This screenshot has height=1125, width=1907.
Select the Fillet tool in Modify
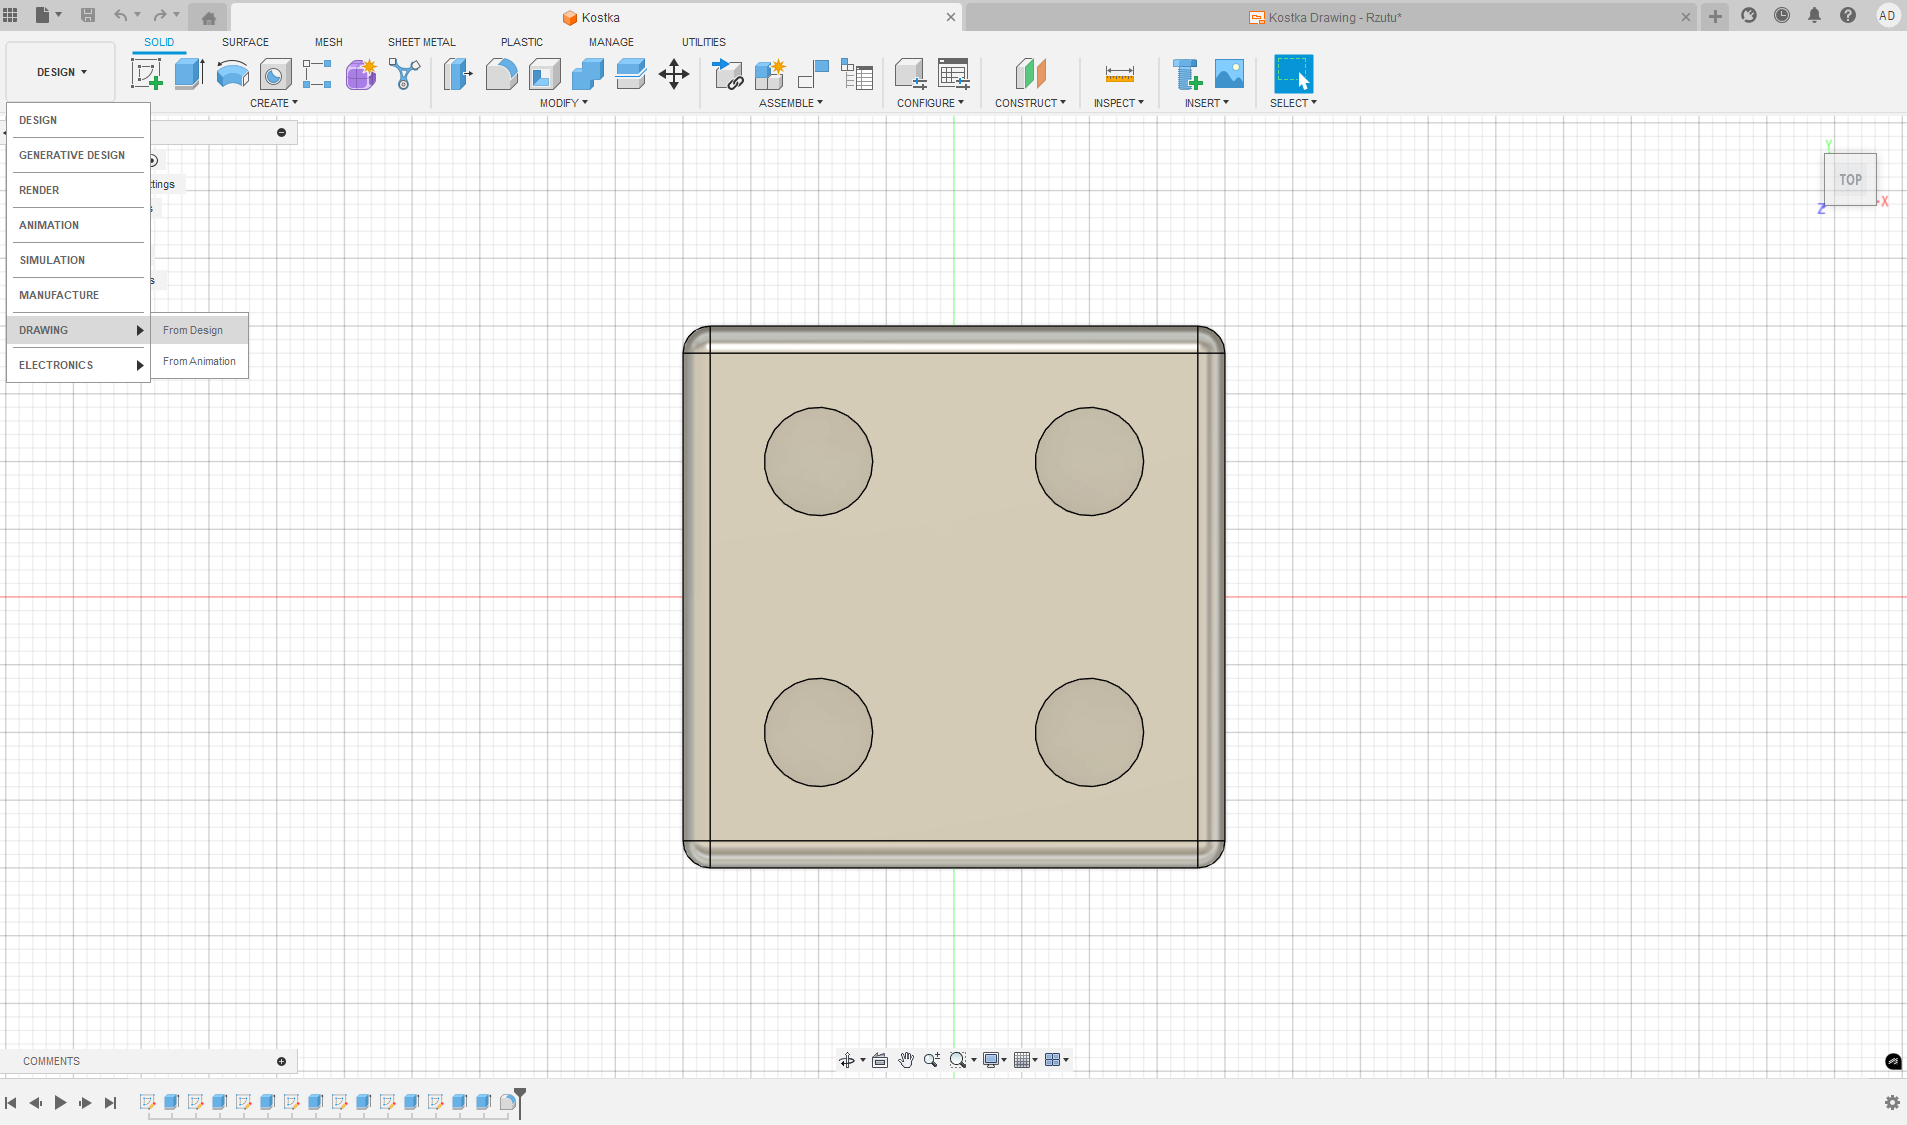pos(501,74)
